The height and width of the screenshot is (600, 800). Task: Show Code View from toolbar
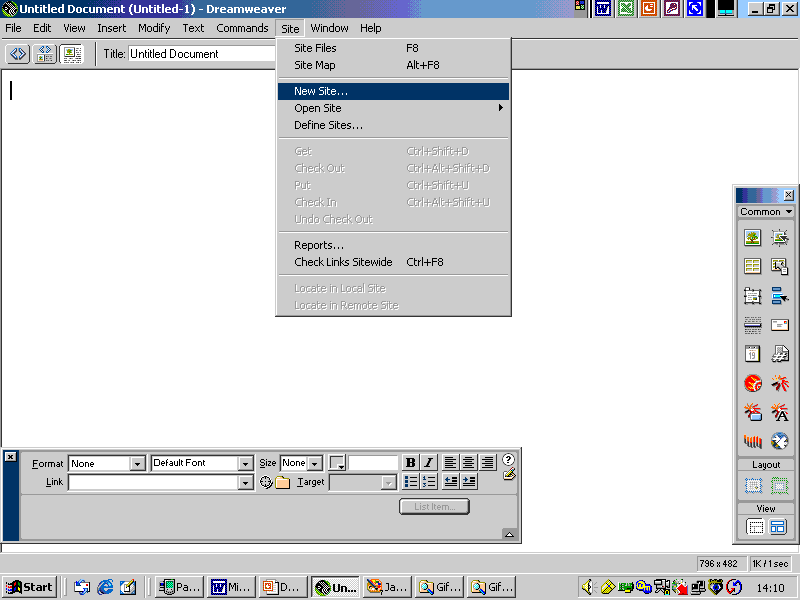[18, 54]
